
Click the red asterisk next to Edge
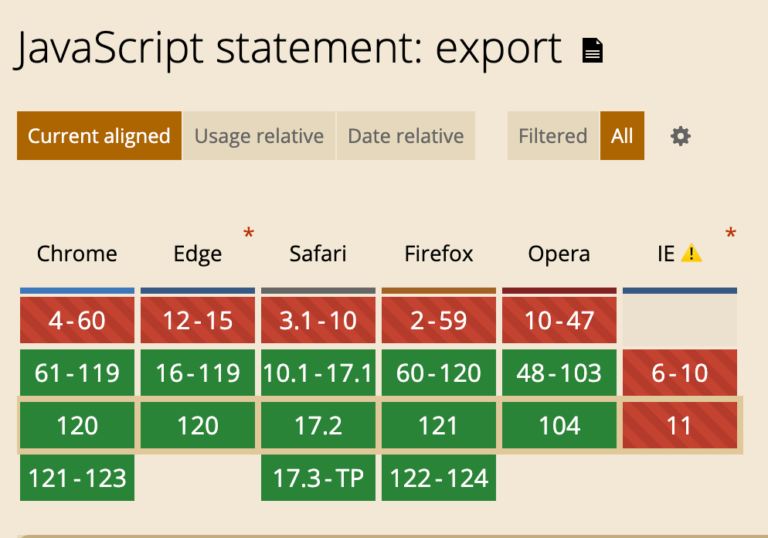[x=248, y=234]
